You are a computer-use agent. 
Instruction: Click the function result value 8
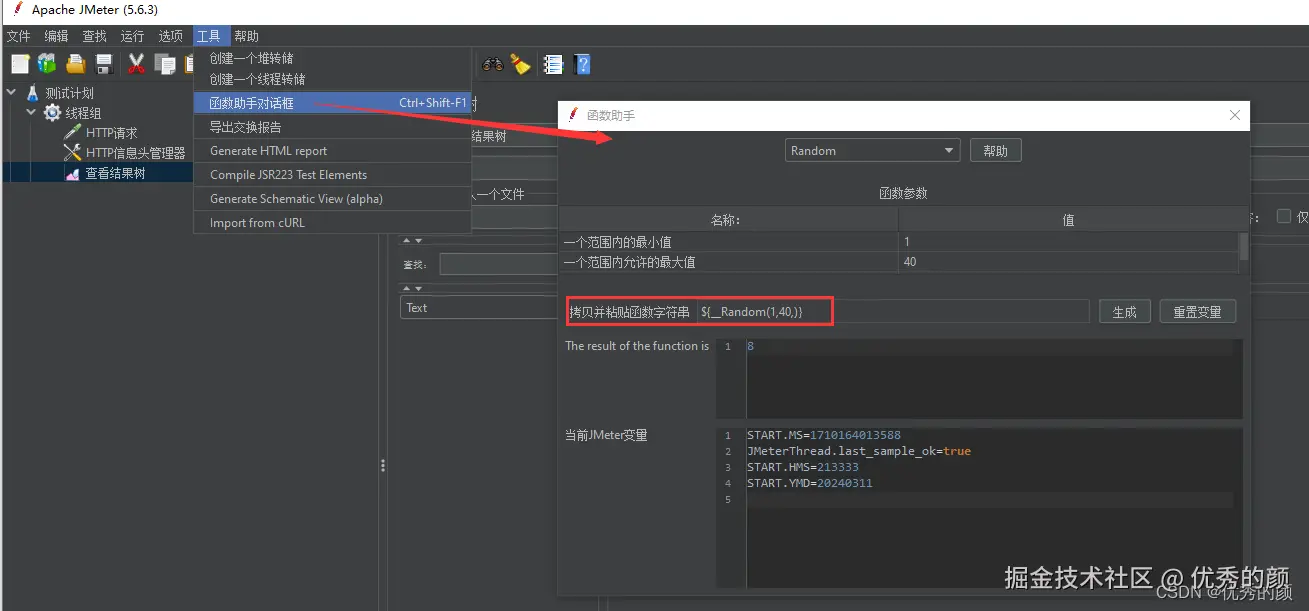pyautogui.click(x=751, y=346)
